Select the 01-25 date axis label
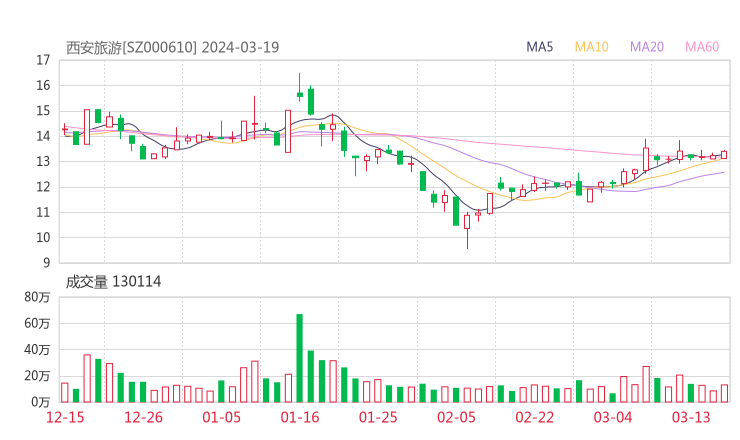Image resolution: width=740 pixels, height=440 pixels. pos(378,417)
